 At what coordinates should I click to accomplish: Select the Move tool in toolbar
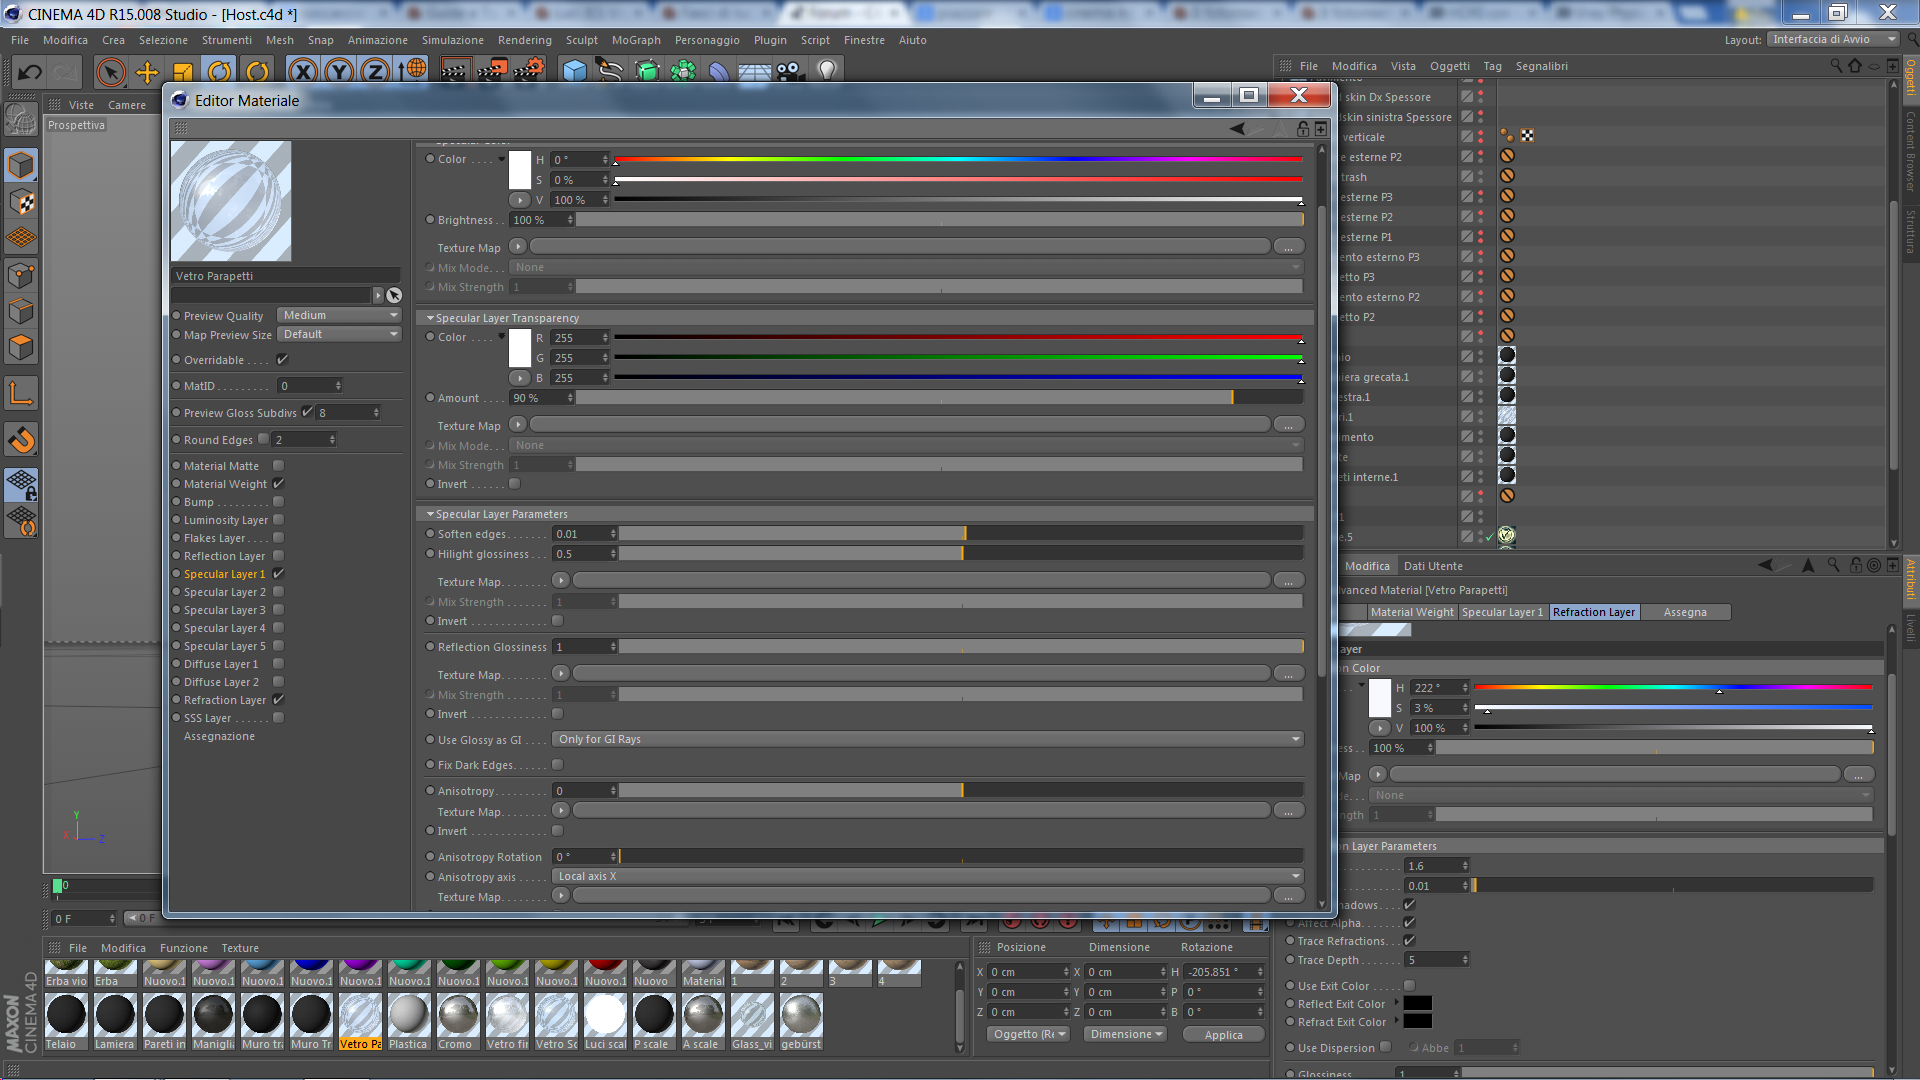(147, 71)
